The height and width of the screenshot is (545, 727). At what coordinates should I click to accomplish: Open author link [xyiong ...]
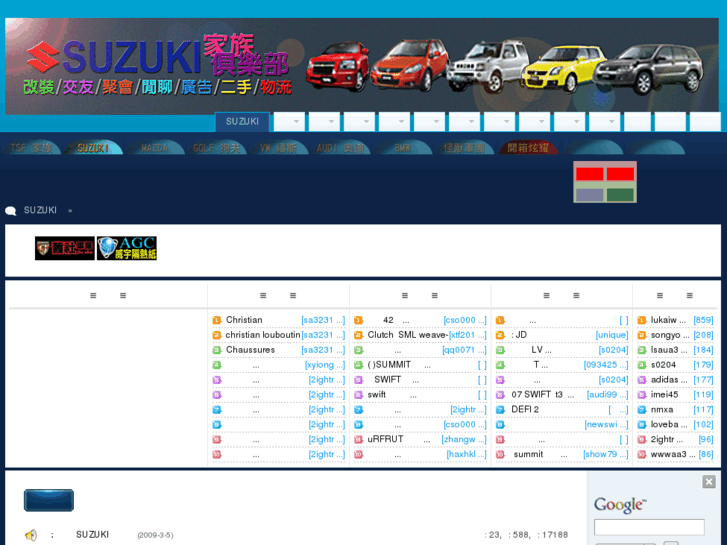(x=325, y=365)
